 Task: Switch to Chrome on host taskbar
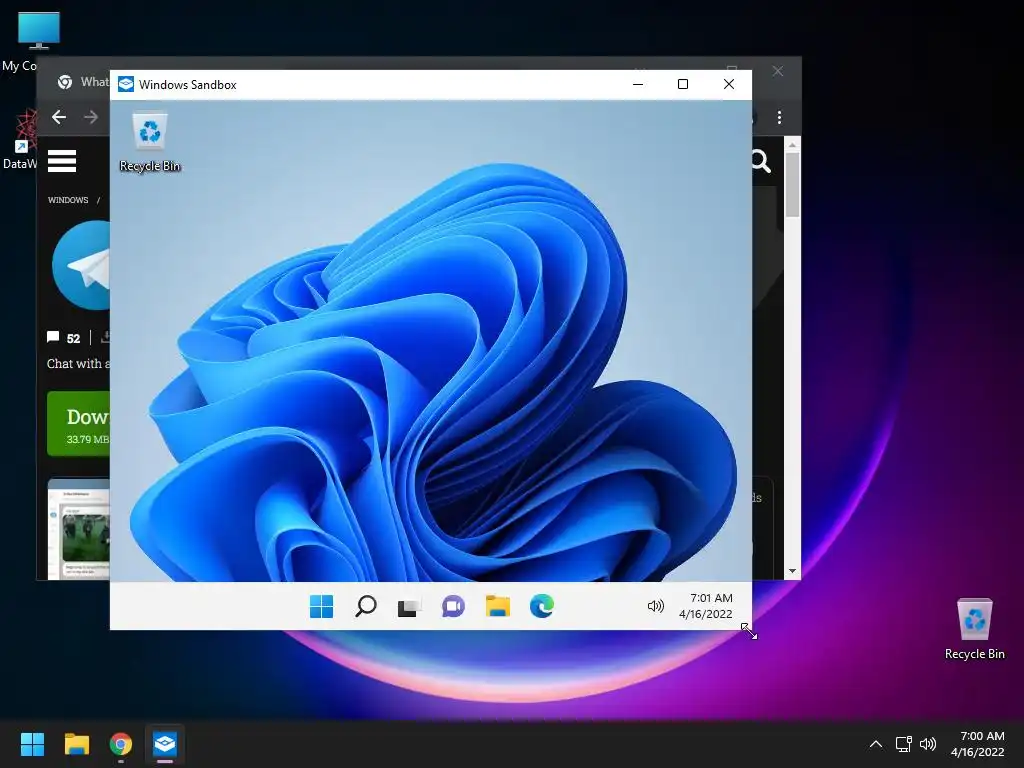121,744
